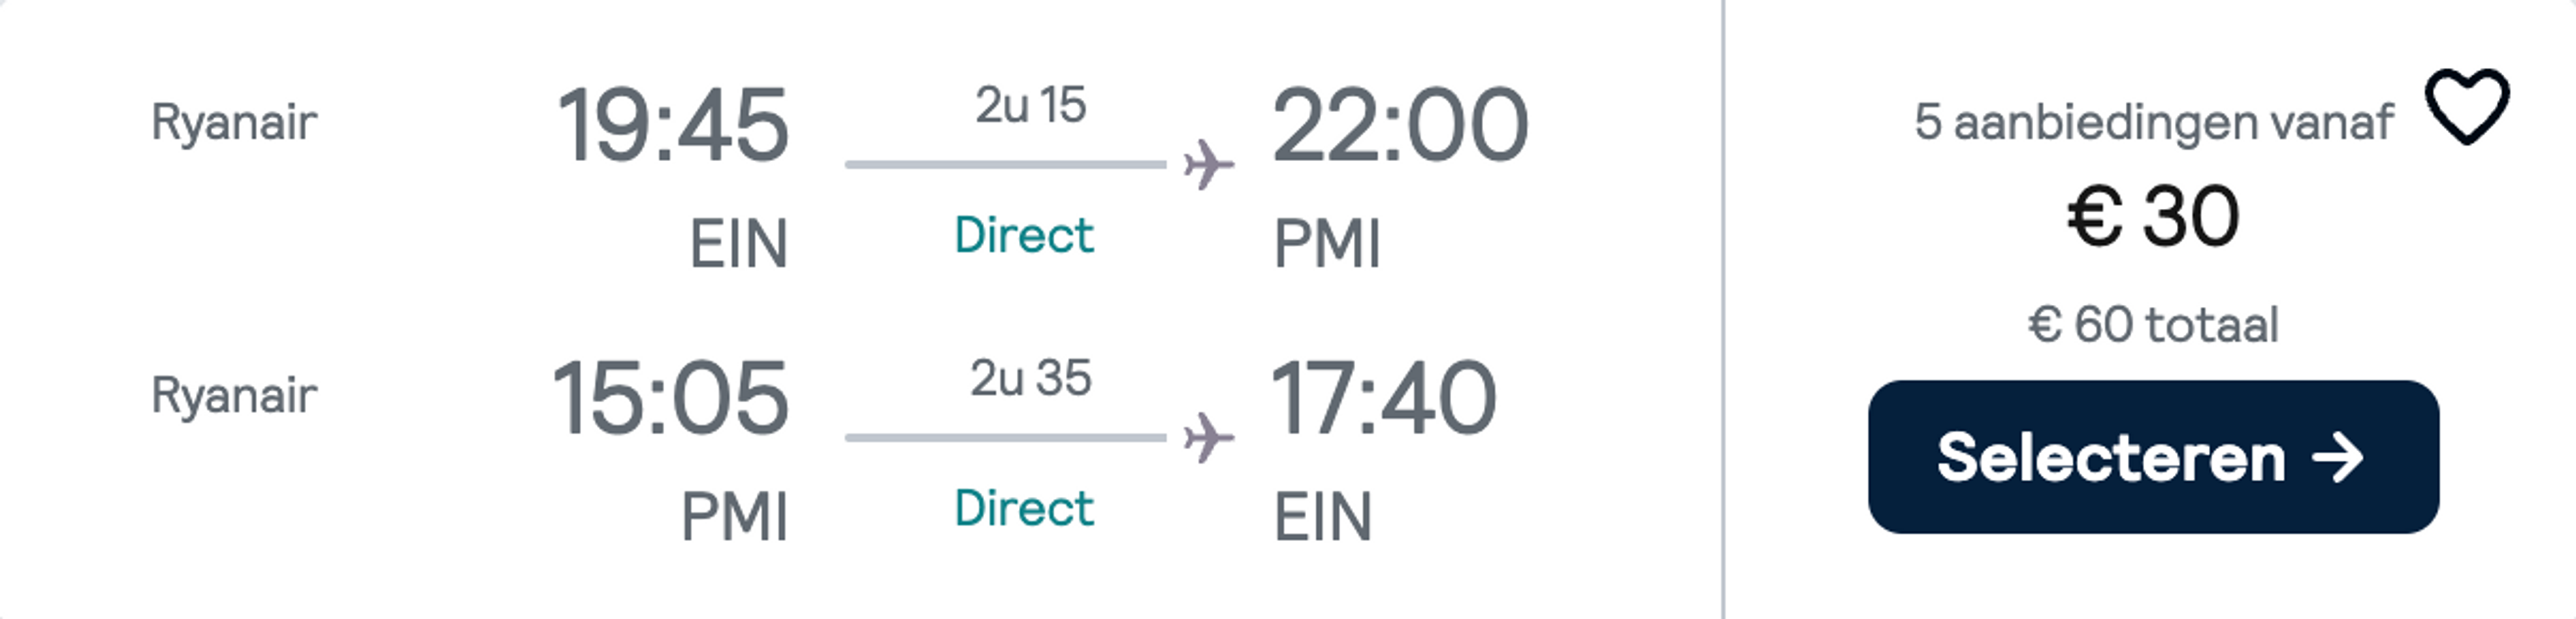2576x619 pixels.
Task: Click the € 30 price
Action: 2153,216
